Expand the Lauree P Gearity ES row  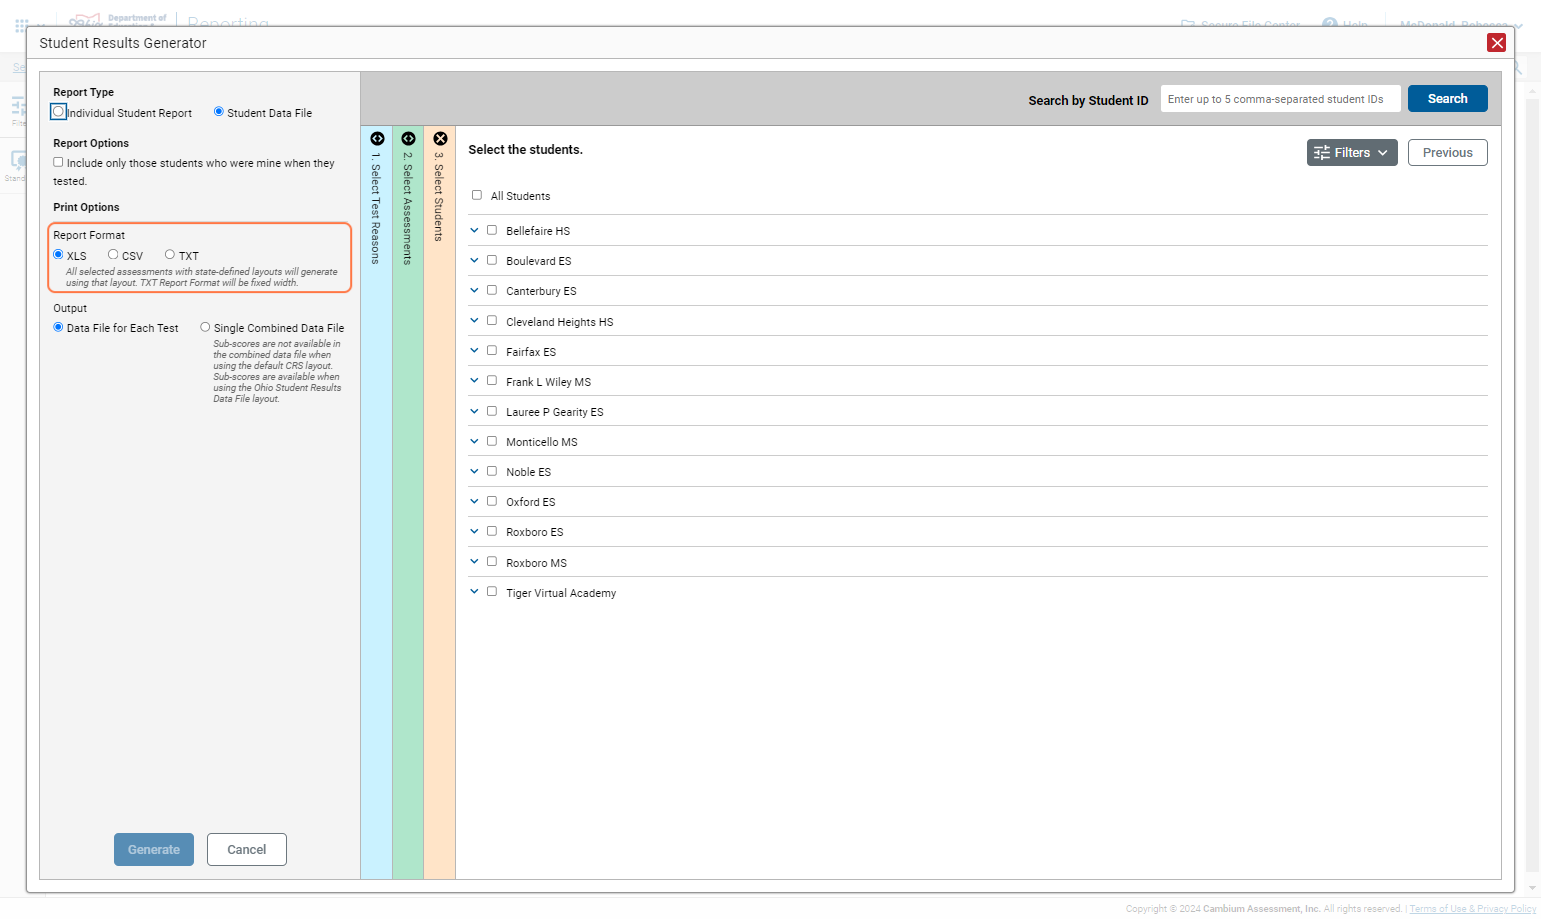click(474, 411)
